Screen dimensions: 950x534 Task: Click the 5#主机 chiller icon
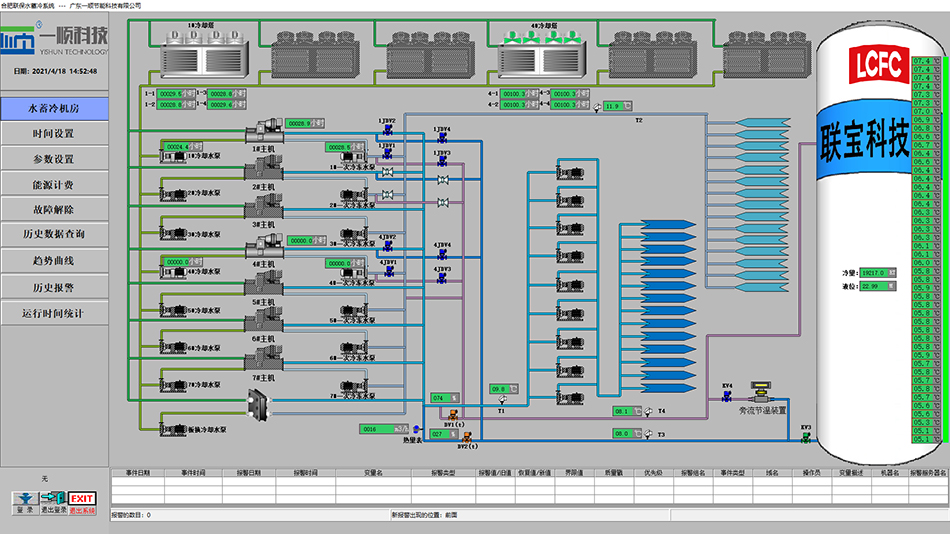pyautogui.click(x=264, y=284)
